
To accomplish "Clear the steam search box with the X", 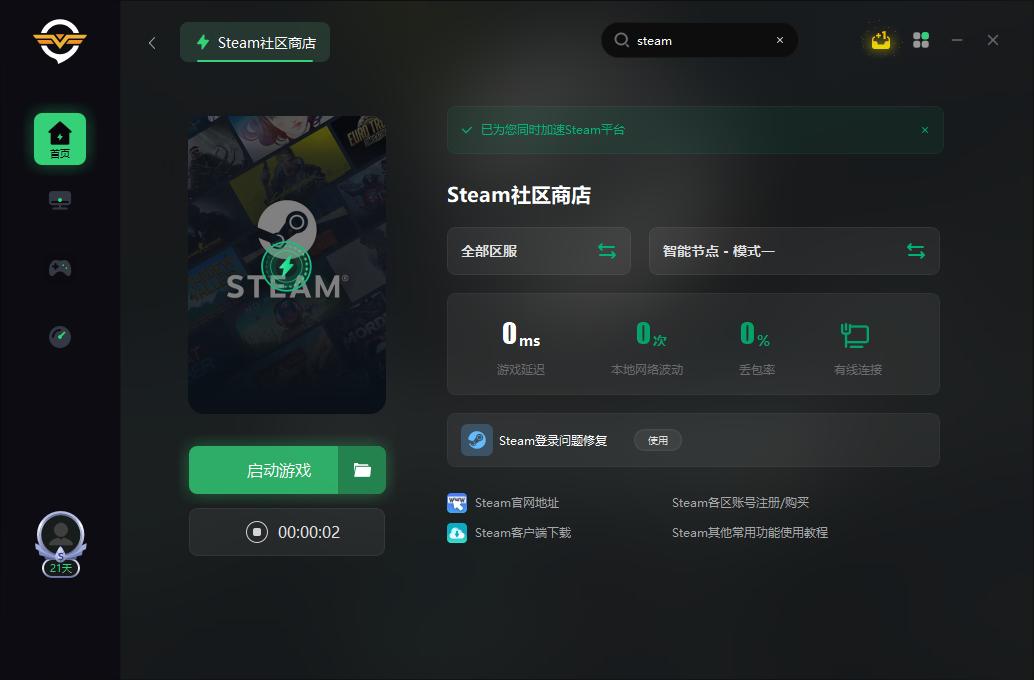I will click(x=780, y=40).
